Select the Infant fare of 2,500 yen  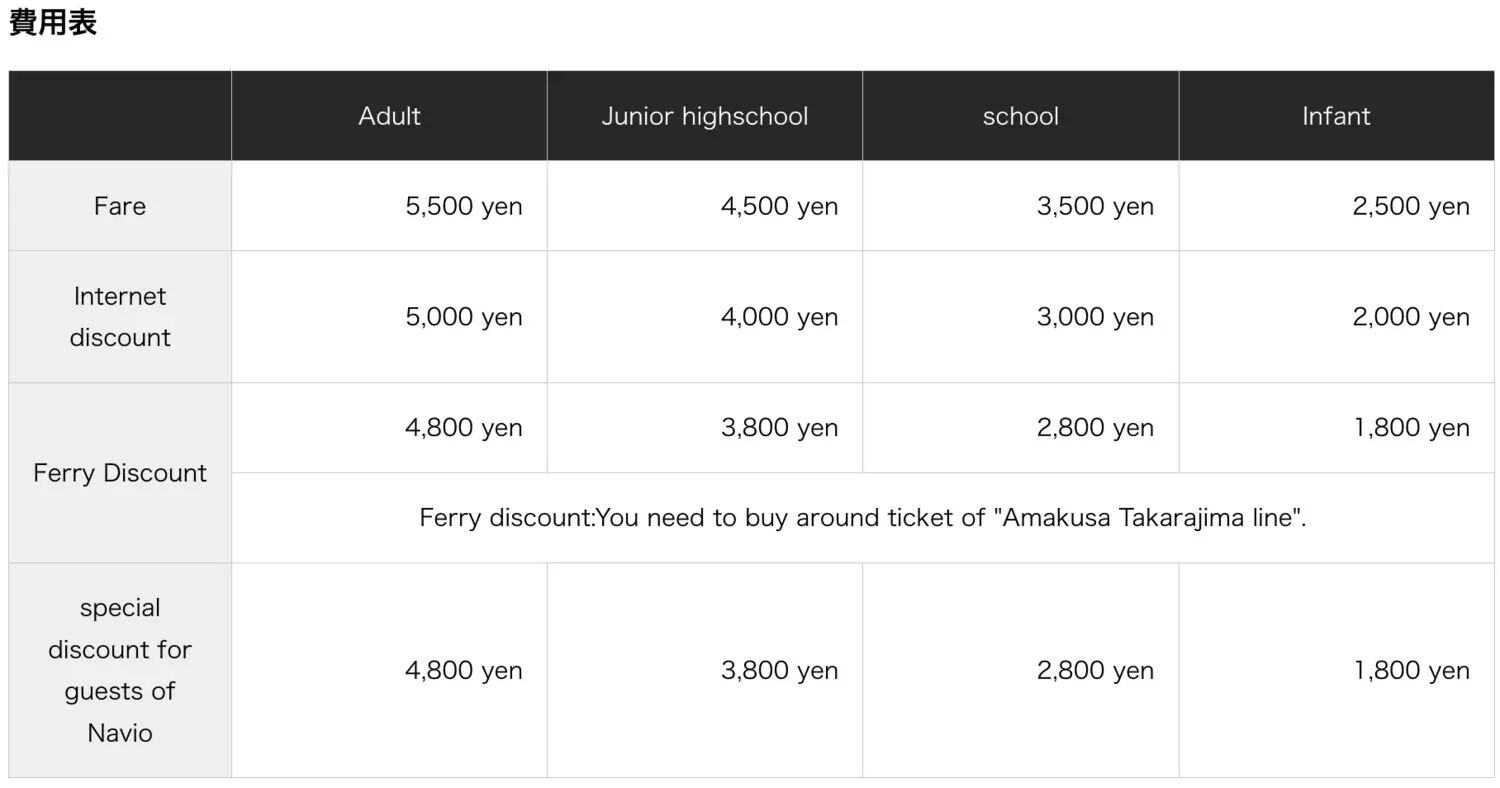(x=1410, y=206)
